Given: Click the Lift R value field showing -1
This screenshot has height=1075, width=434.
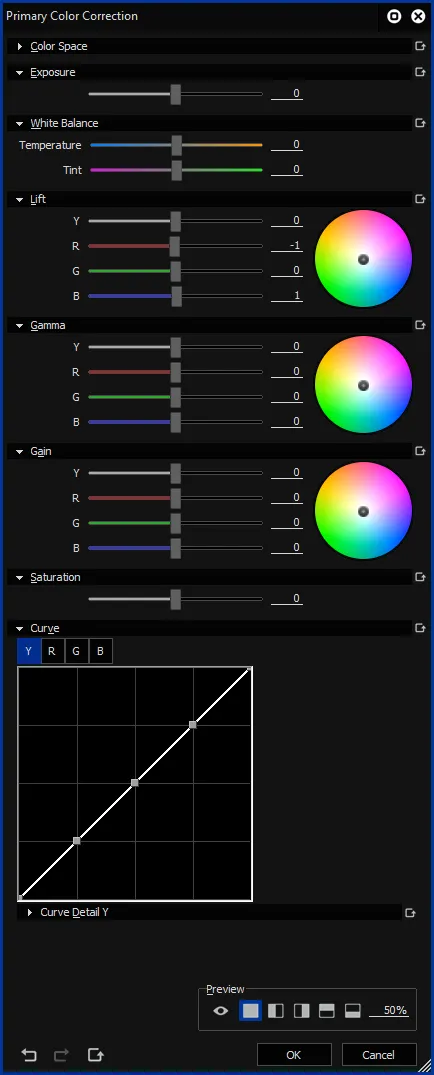Looking at the screenshot, I should click(287, 245).
